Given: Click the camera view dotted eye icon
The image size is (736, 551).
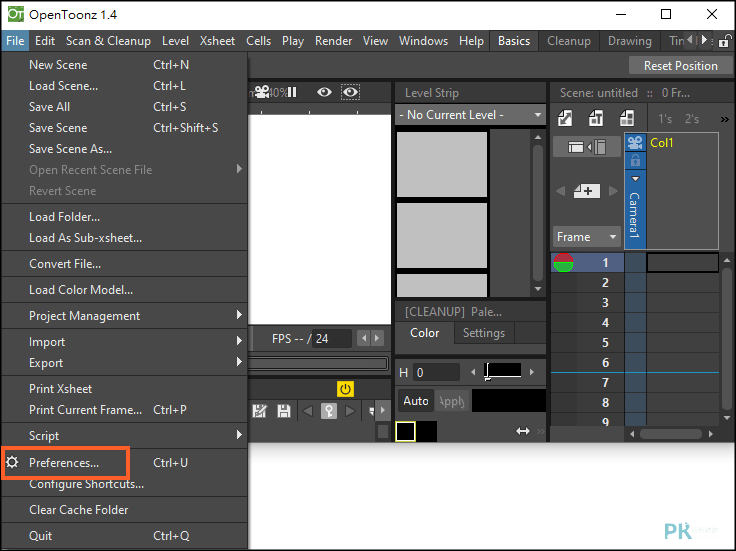Looking at the screenshot, I should 350,92.
